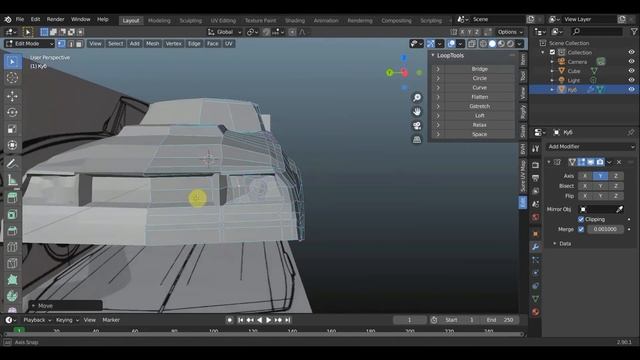Open the Vertex menu

coord(173,44)
